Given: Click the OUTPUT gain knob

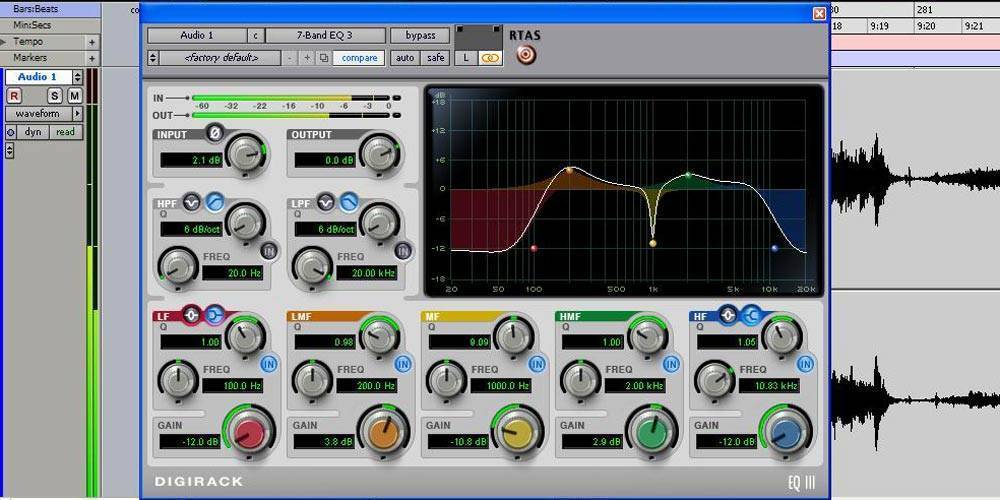Looking at the screenshot, I should pyautogui.click(x=380, y=154).
